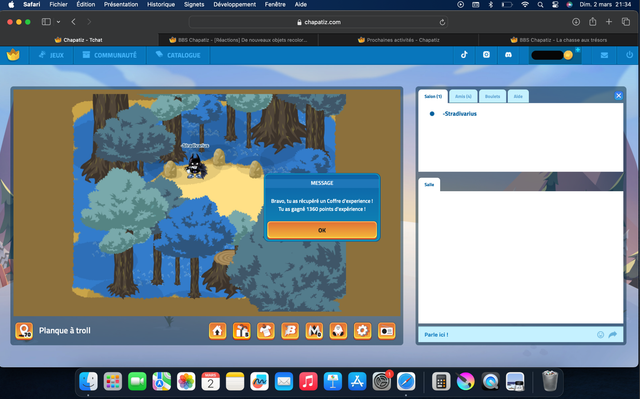Open the character avatar icon

(338, 331)
